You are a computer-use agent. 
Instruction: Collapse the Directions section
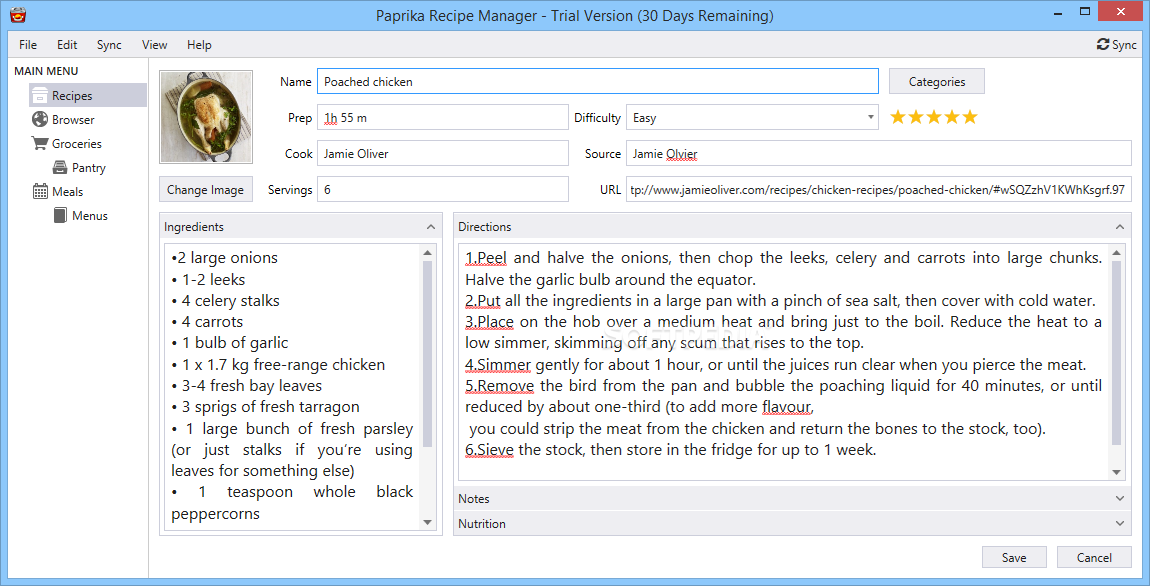(1119, 227)
